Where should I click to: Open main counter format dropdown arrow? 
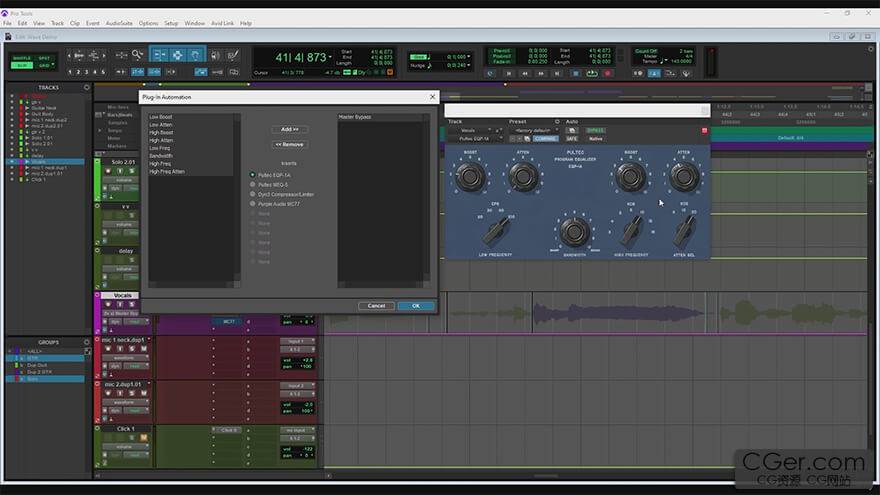(331, 58)
